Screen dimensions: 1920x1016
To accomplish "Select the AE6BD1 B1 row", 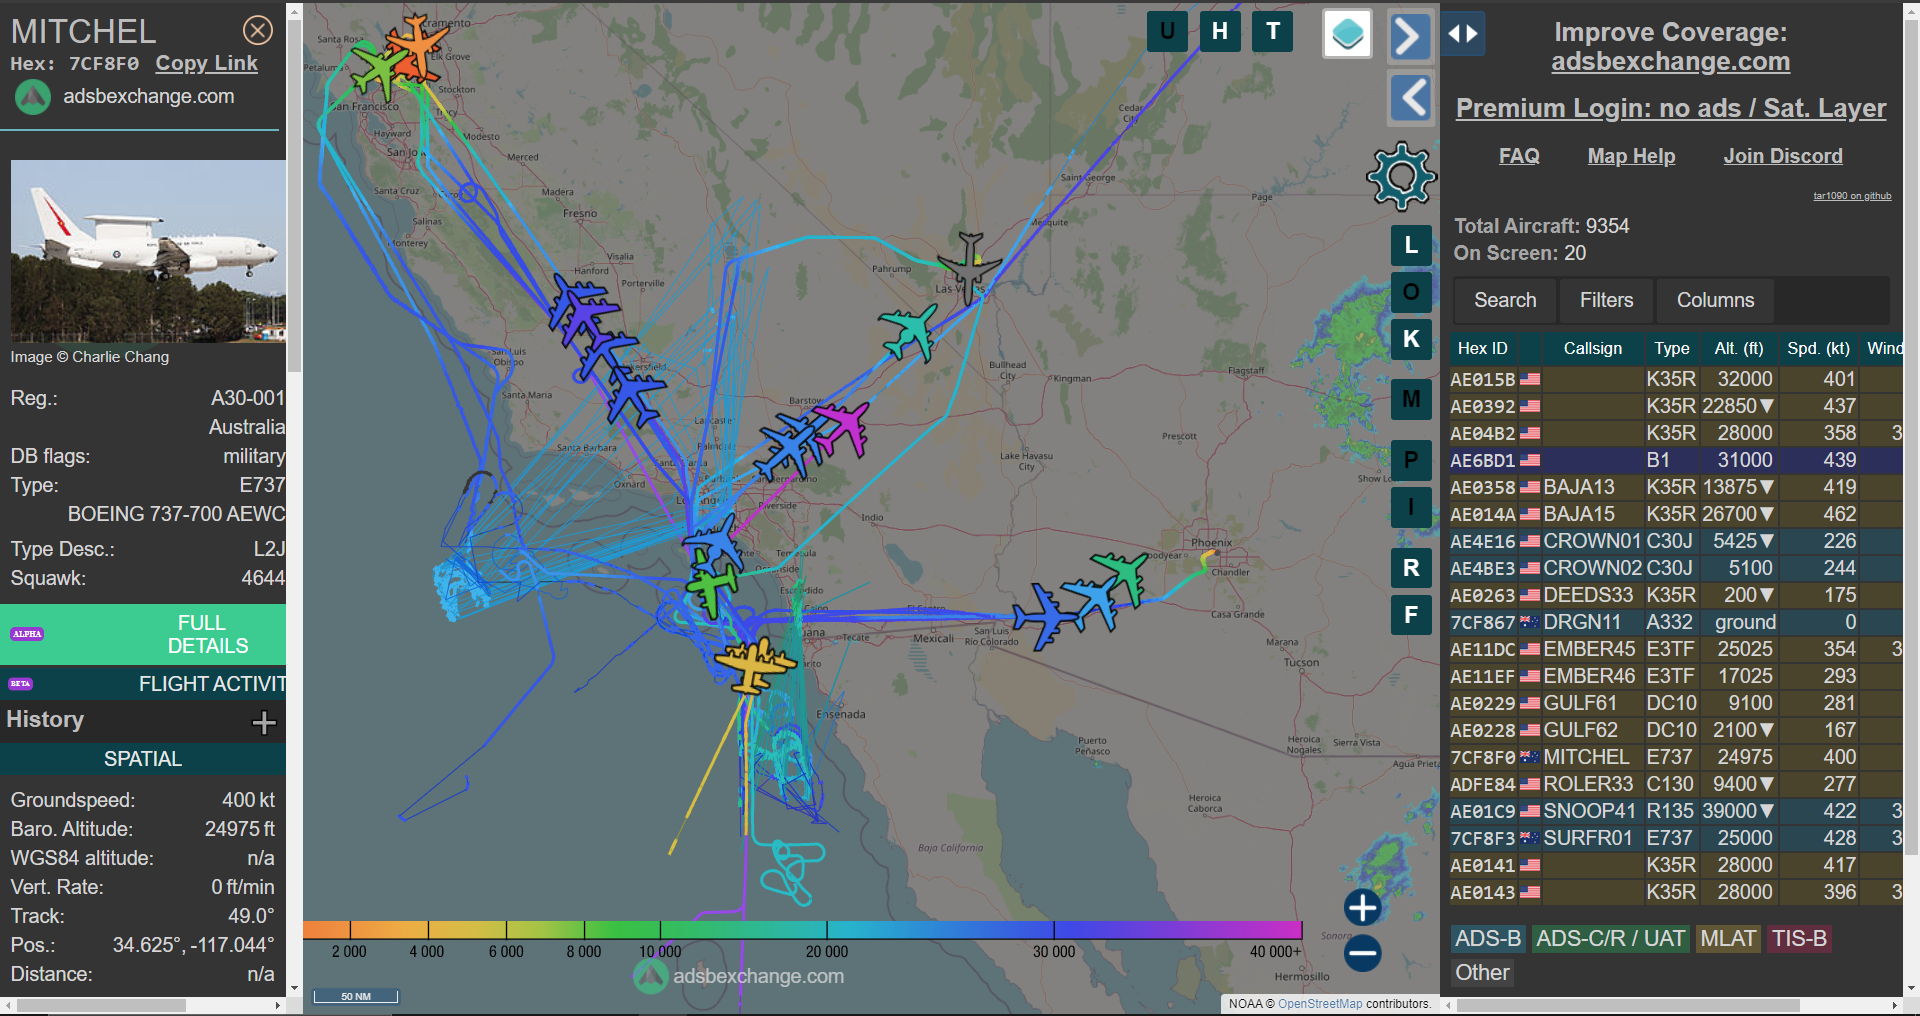I will (1676, 460).
